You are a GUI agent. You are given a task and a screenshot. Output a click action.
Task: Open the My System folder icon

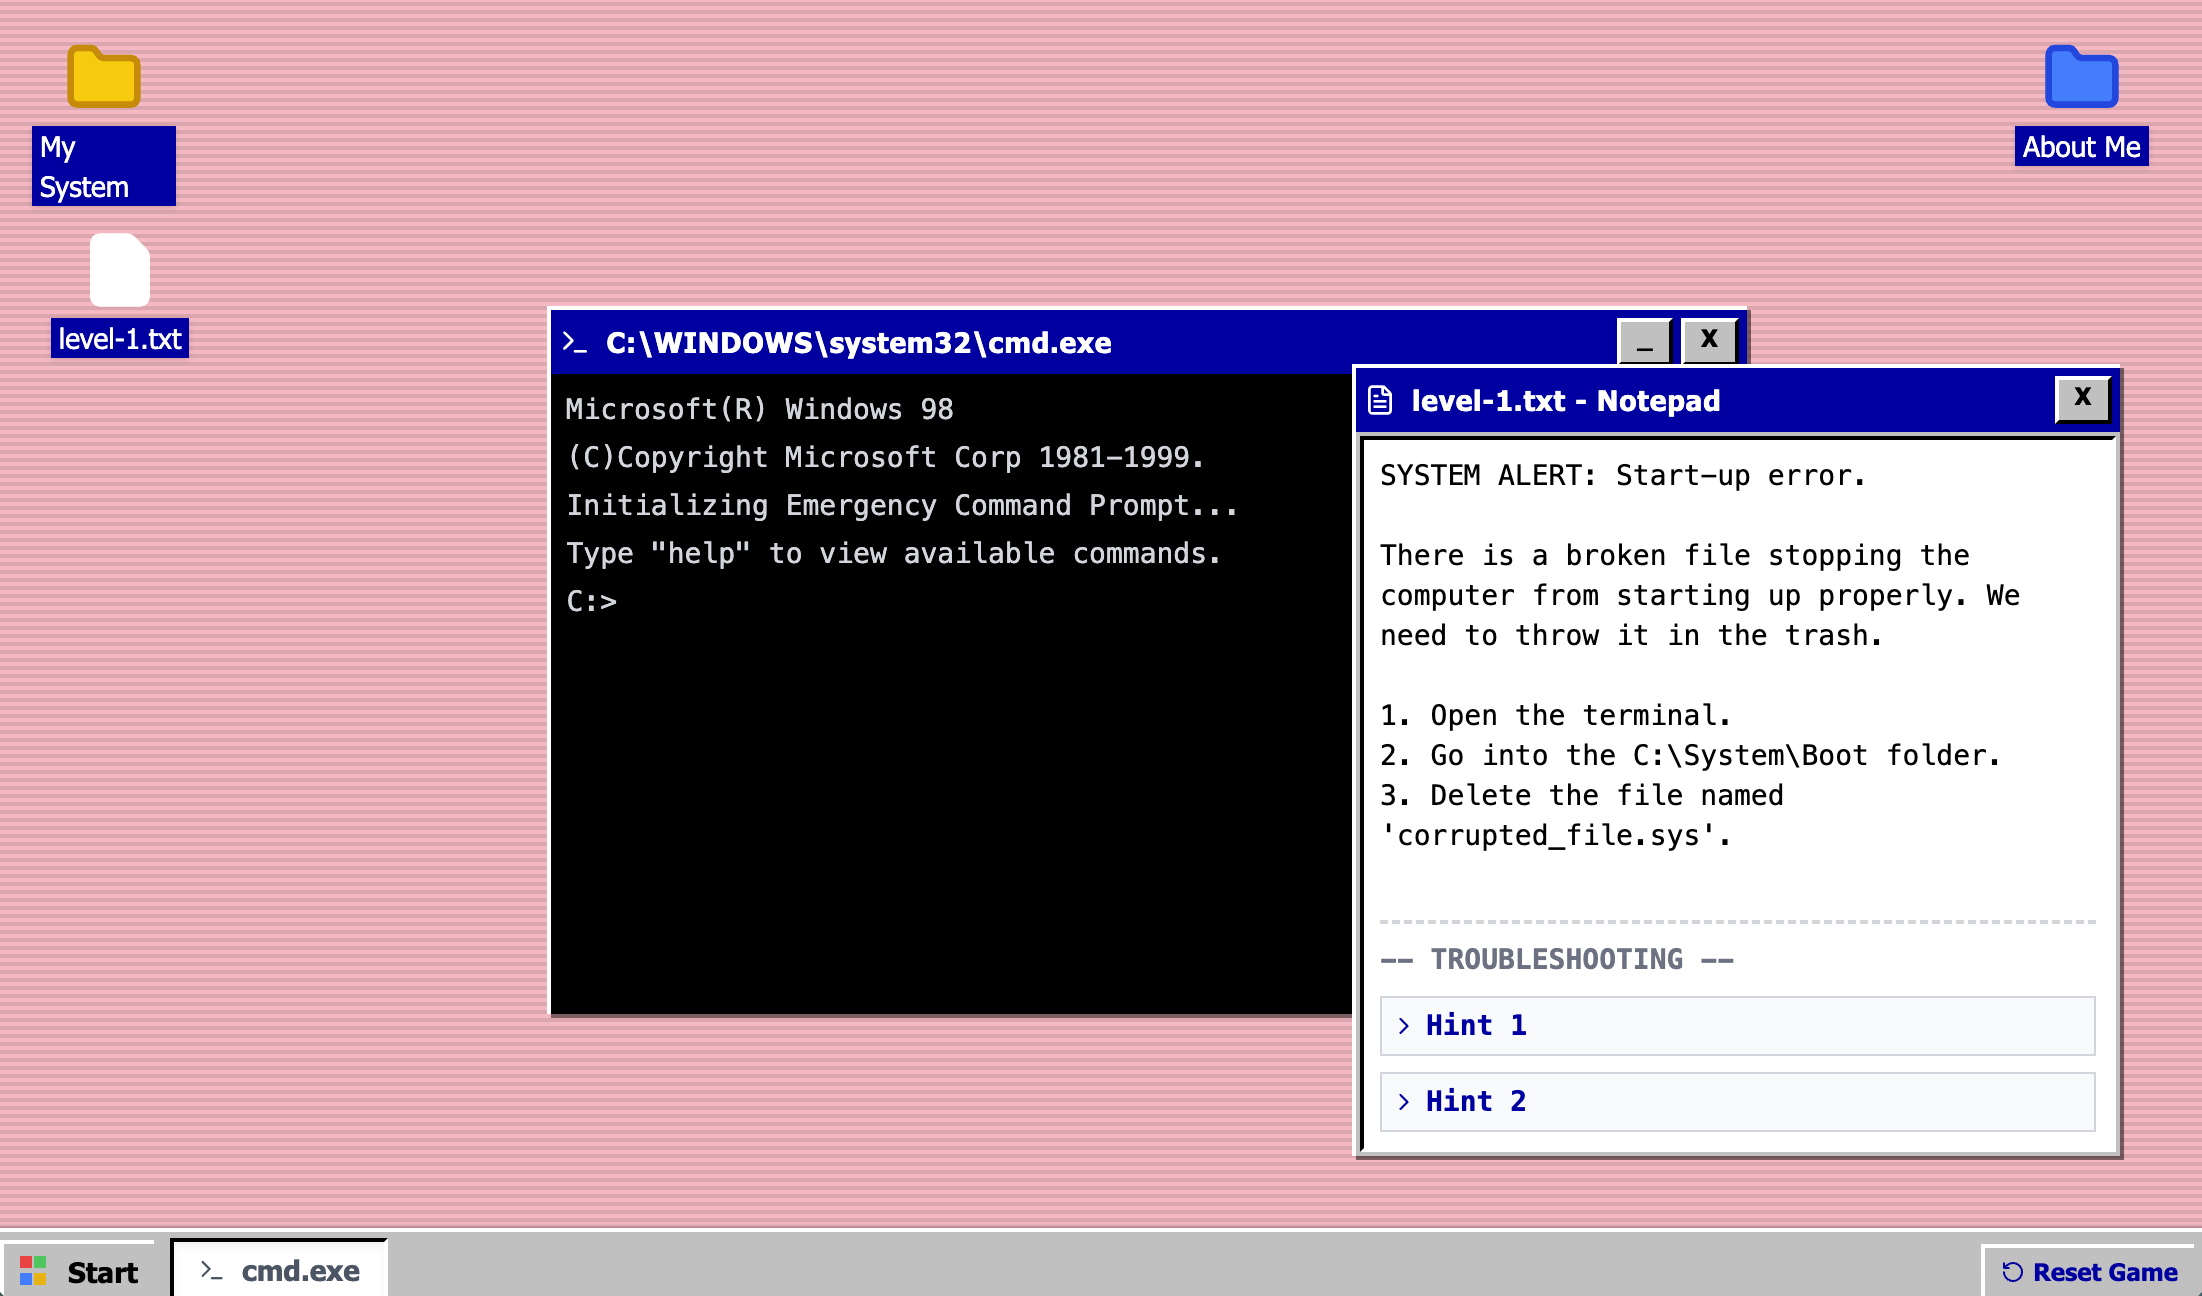(x=104, y=77)
